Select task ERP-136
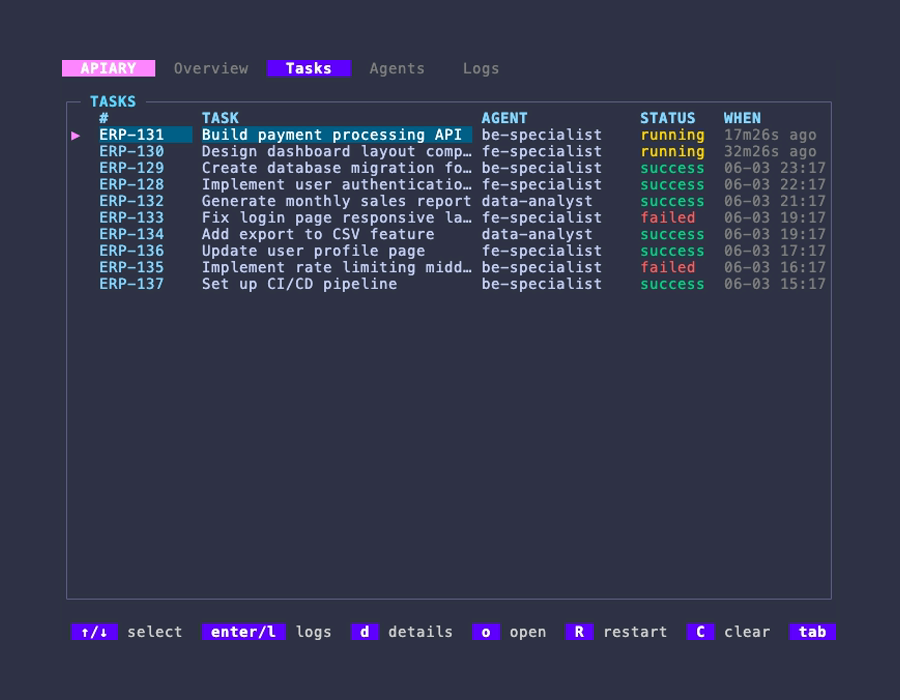 tap(131, 251)
